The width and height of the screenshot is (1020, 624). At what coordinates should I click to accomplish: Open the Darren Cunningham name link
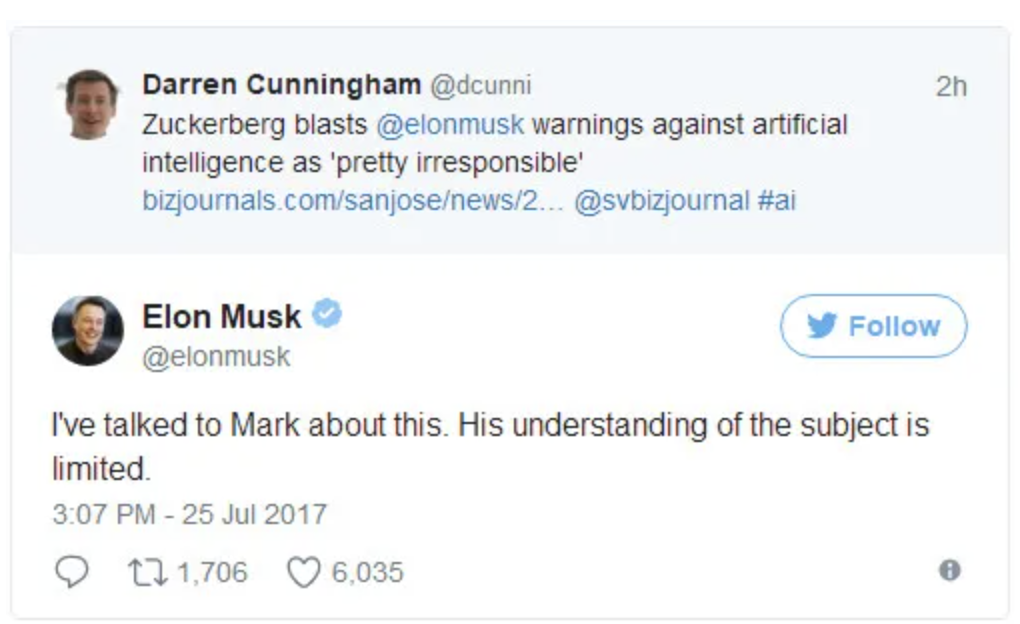click(281, 85)
